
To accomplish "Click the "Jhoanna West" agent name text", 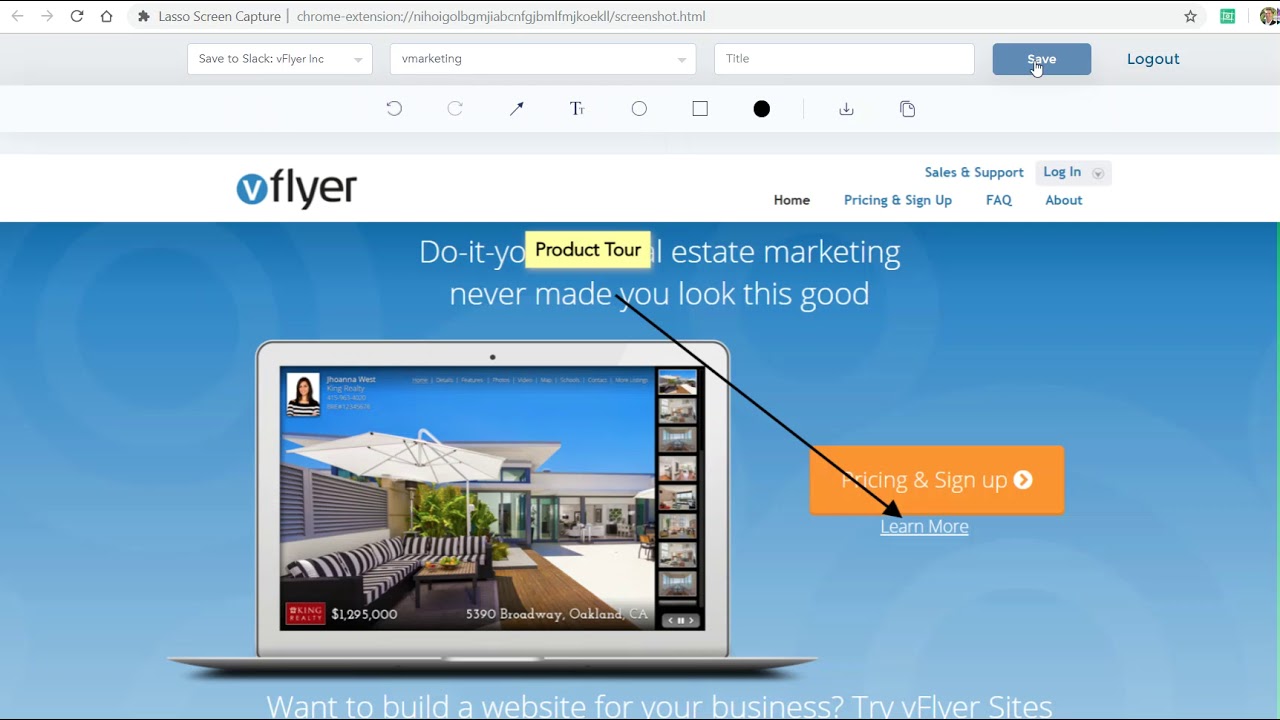I will (x=351, y=380).
